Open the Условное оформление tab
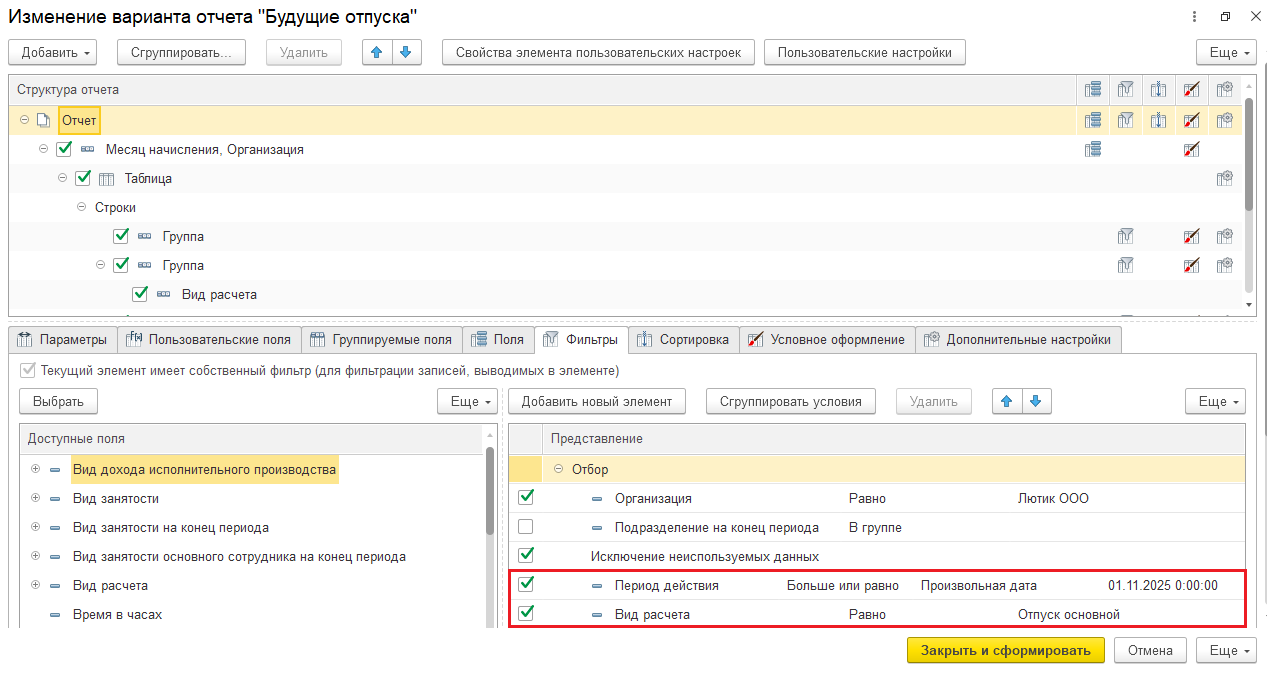 (x=828, y=340)
